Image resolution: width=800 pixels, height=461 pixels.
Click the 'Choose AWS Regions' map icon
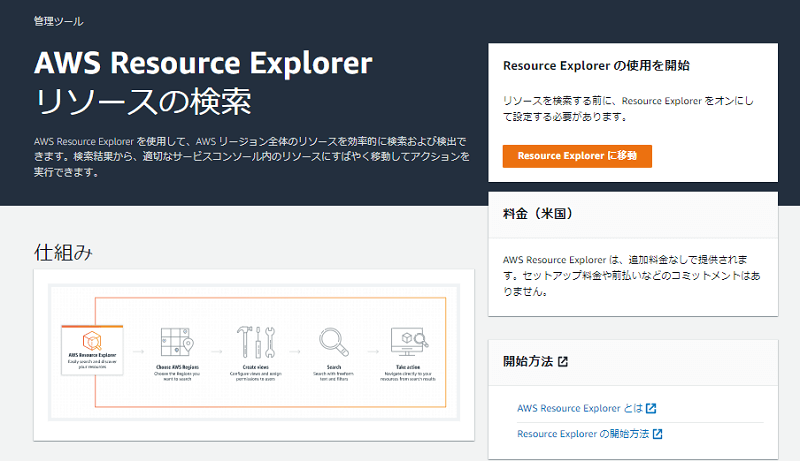177,342
